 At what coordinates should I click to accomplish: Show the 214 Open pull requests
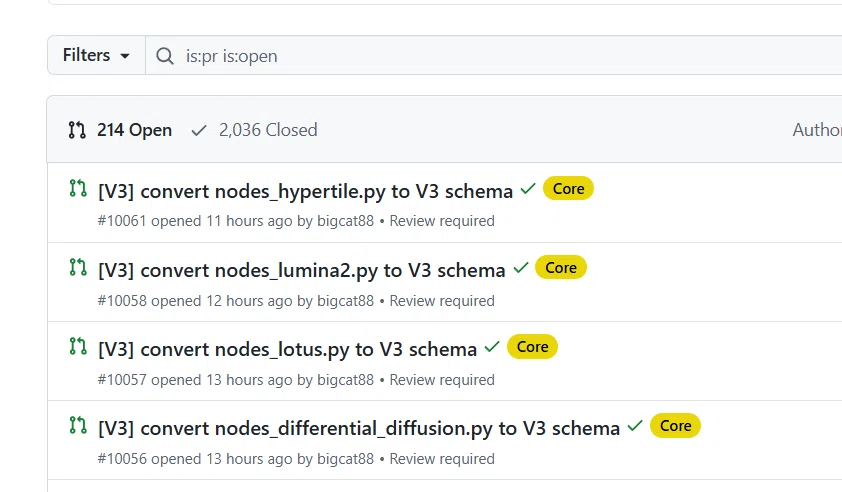(x=120, y=130)
